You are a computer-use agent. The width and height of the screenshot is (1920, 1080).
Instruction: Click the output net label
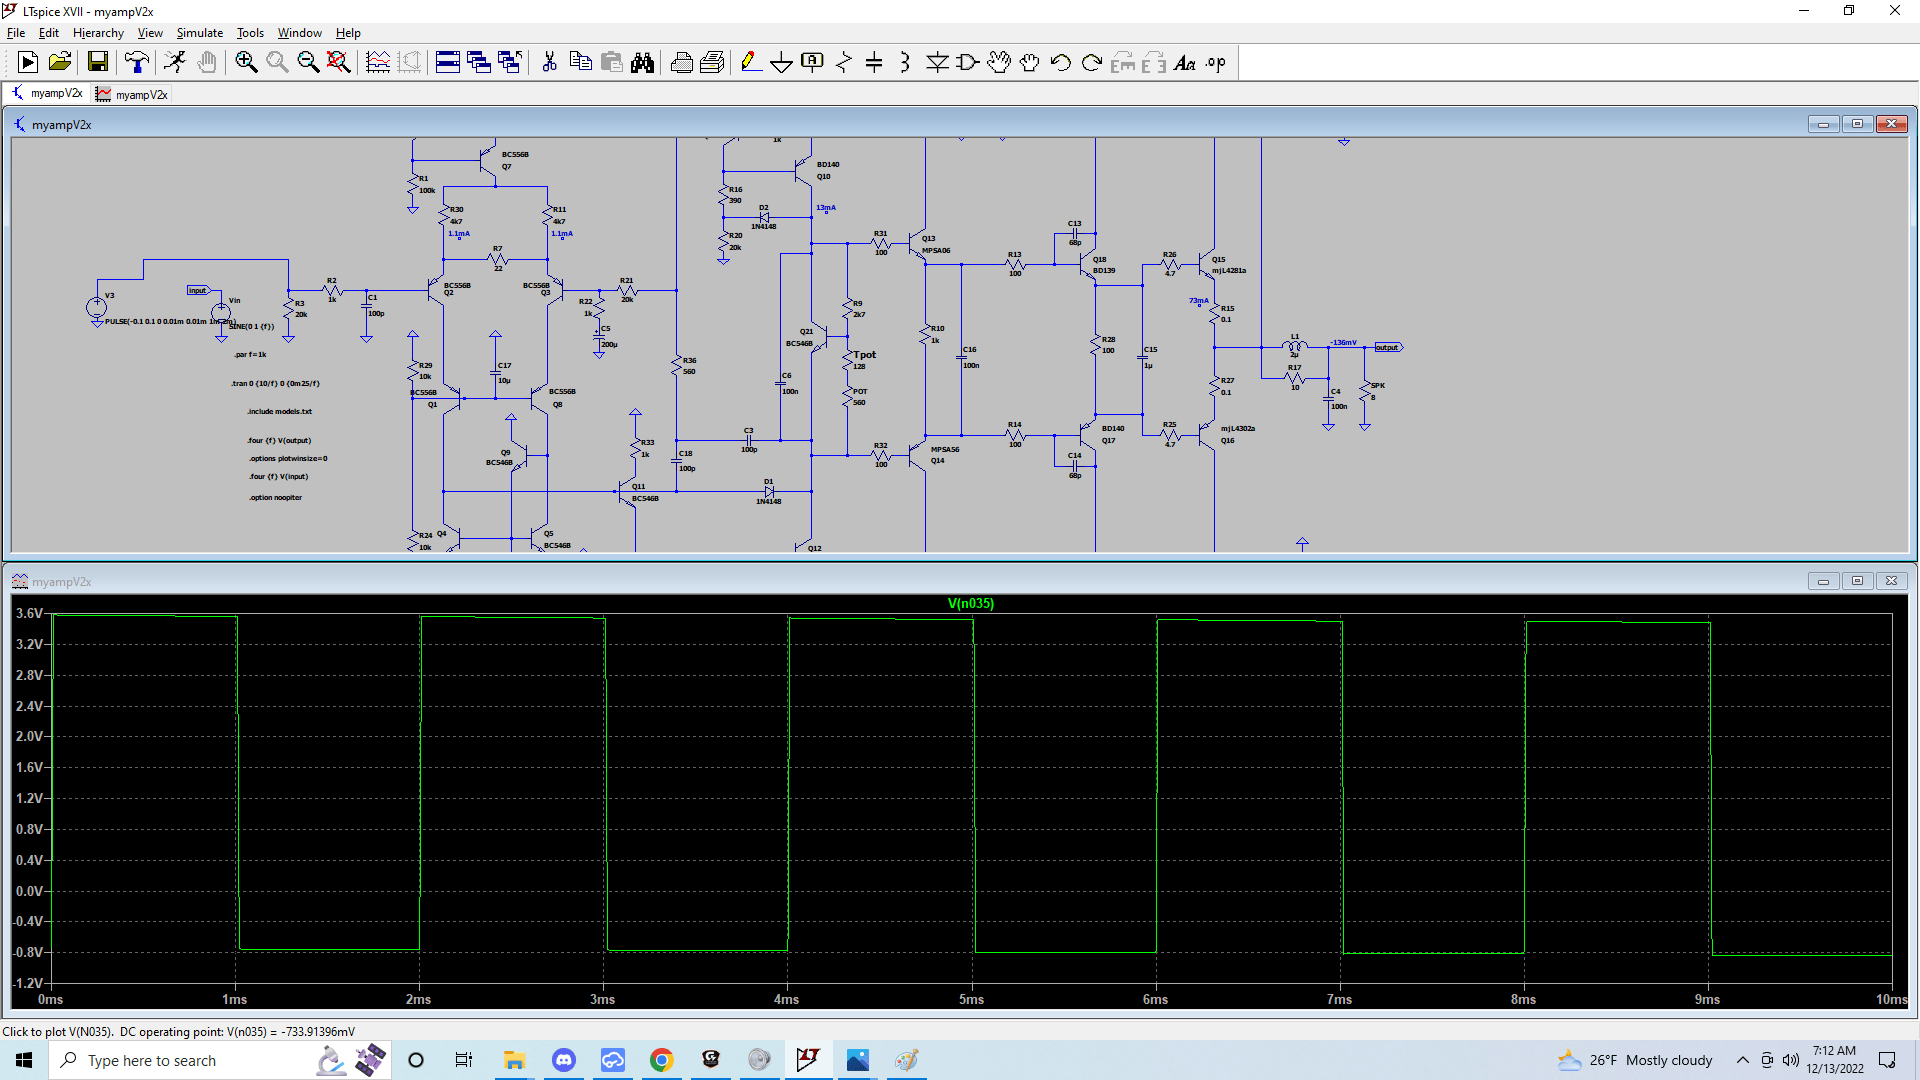(1389, 347)
